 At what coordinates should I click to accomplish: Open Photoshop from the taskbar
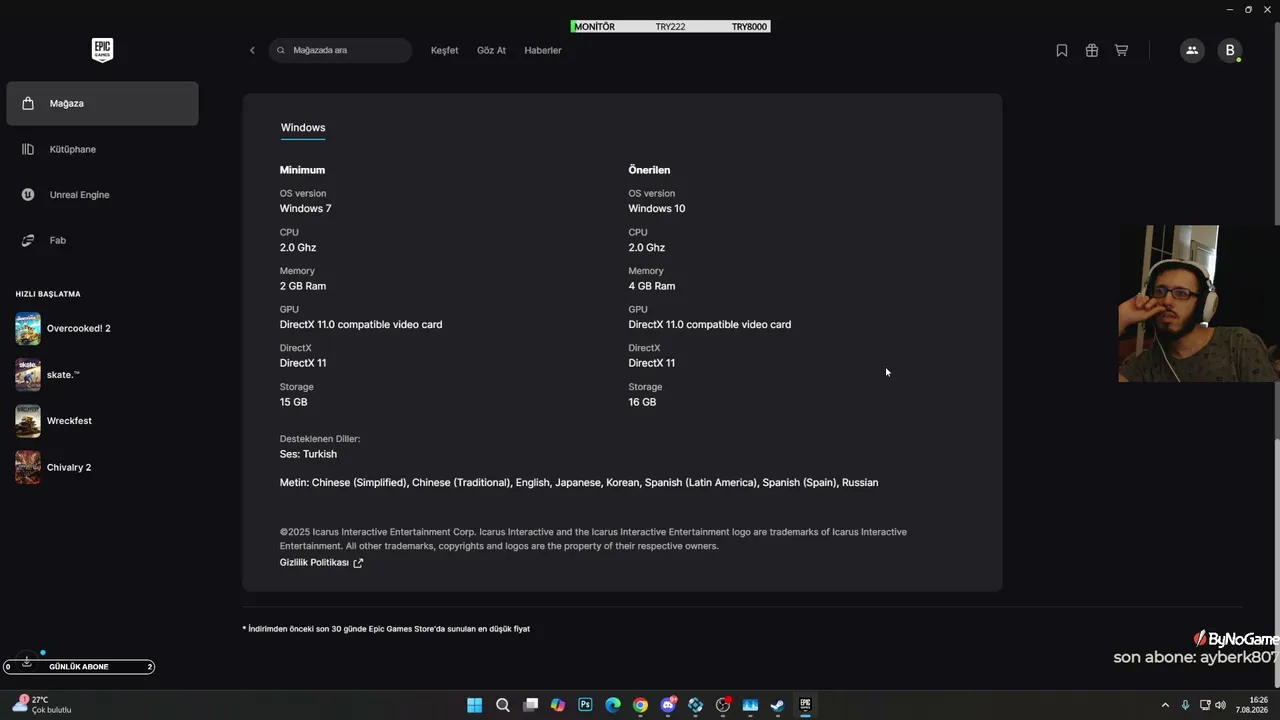(586, 705)
